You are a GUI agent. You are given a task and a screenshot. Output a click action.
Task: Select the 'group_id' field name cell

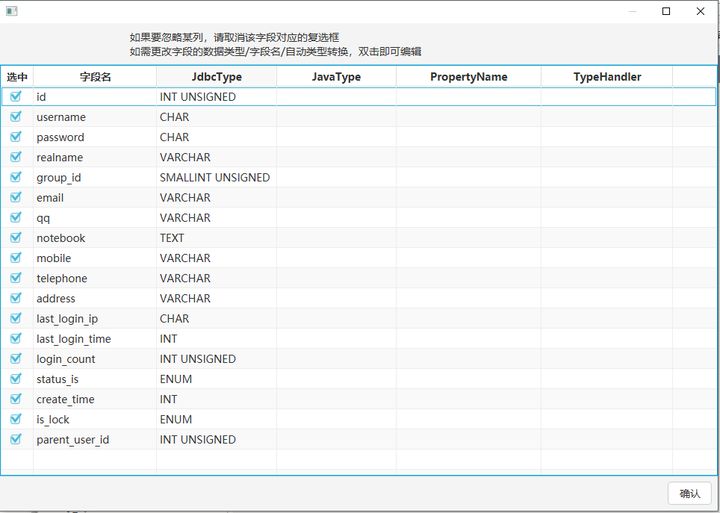click(x=95, y=177)
